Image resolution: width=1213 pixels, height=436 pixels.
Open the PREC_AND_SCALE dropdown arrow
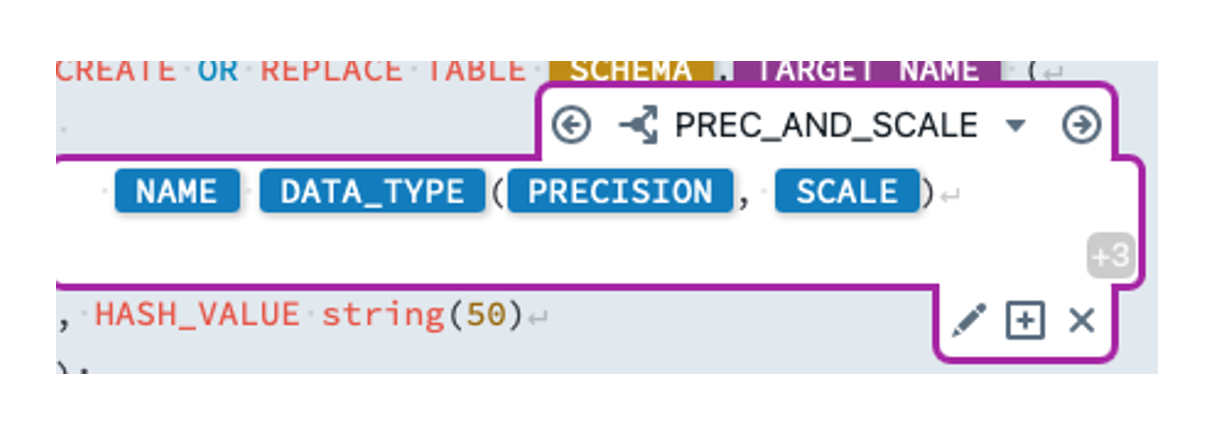[1015, 126]
